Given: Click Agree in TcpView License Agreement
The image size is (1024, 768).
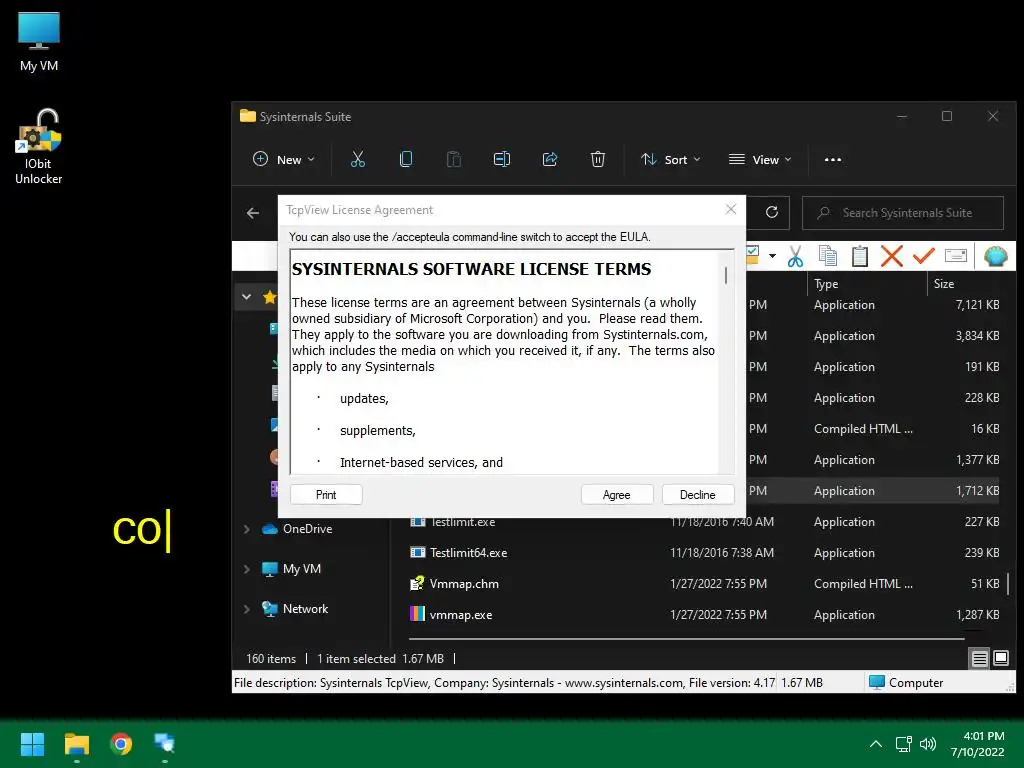Looking at the screenshot, I should point(616,494).
